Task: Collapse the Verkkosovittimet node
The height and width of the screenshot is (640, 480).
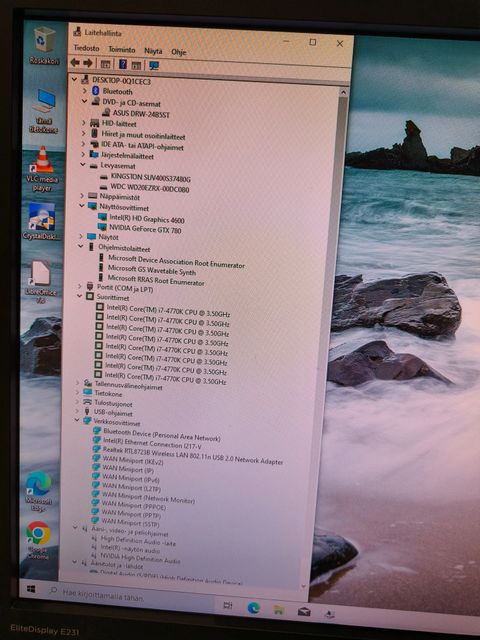Action: click(x=77, y=420)
